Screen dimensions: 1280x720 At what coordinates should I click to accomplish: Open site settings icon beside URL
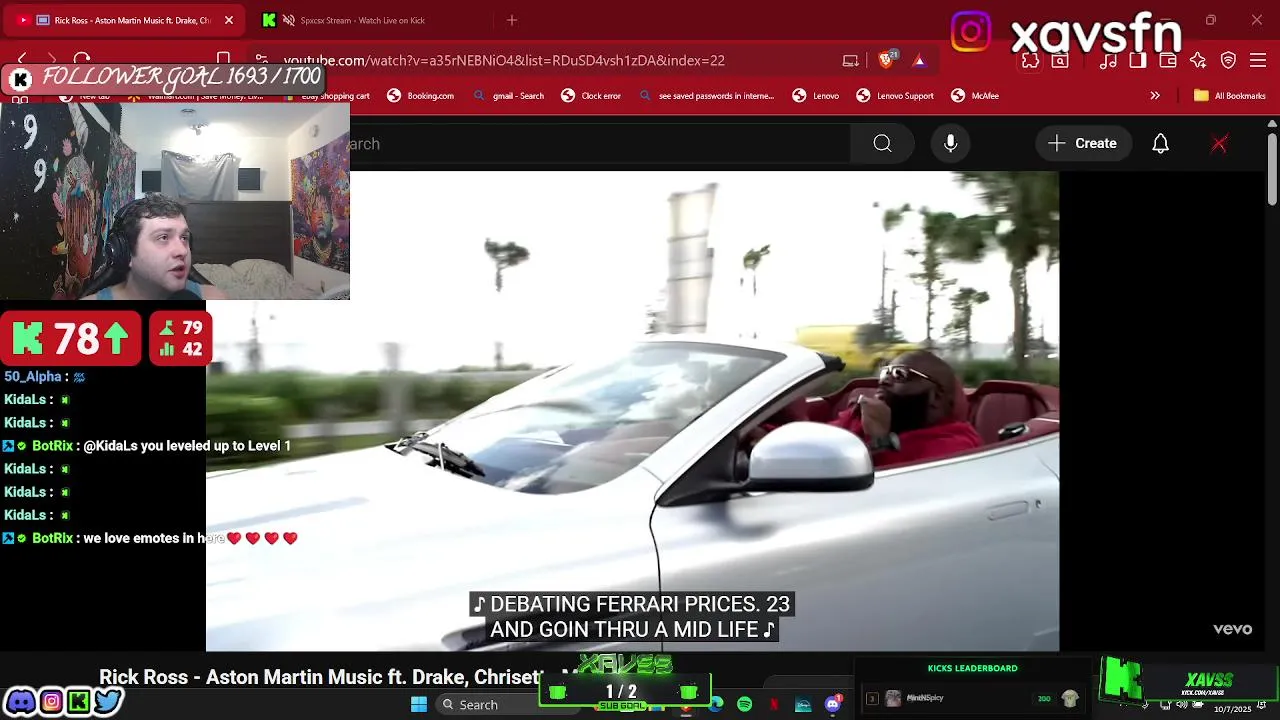pyautogui.click(x=261, y=60)
